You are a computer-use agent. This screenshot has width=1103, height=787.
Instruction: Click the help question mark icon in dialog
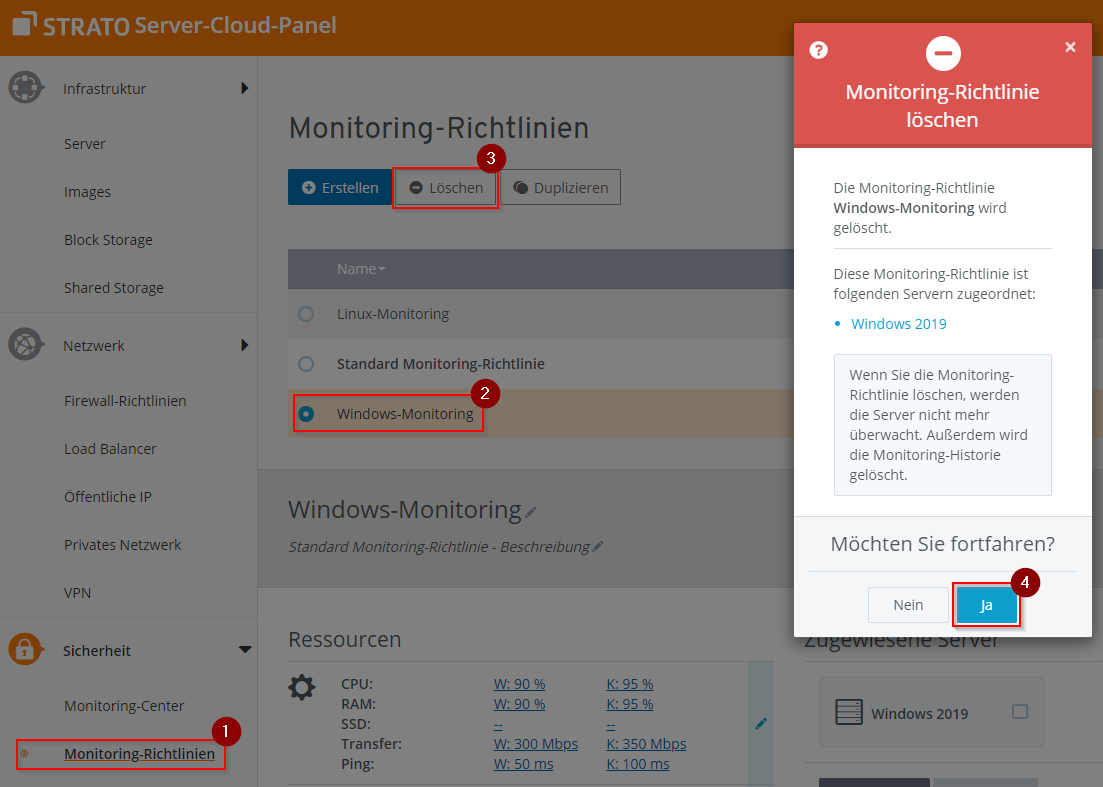(x=818, y=50)
